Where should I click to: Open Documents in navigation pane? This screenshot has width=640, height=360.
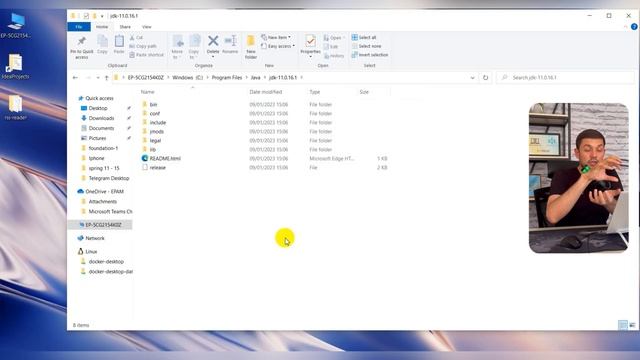(101, 128)
